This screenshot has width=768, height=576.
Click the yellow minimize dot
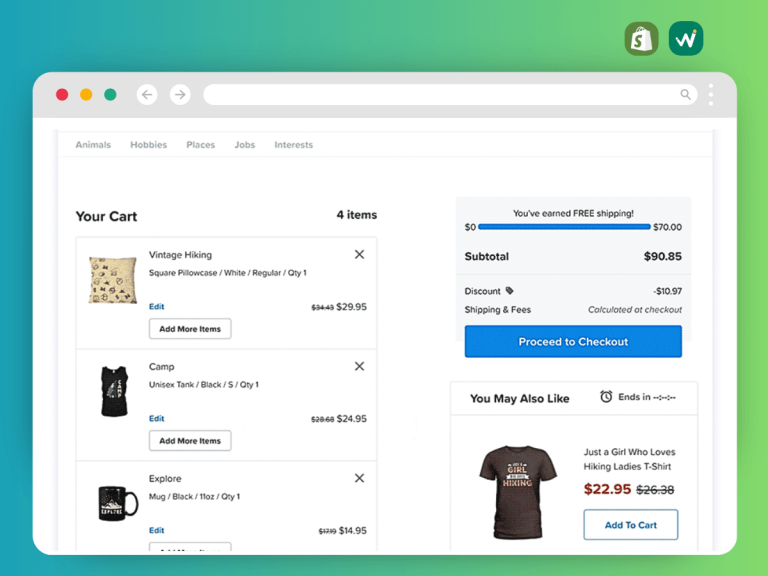tap(86, 95)
